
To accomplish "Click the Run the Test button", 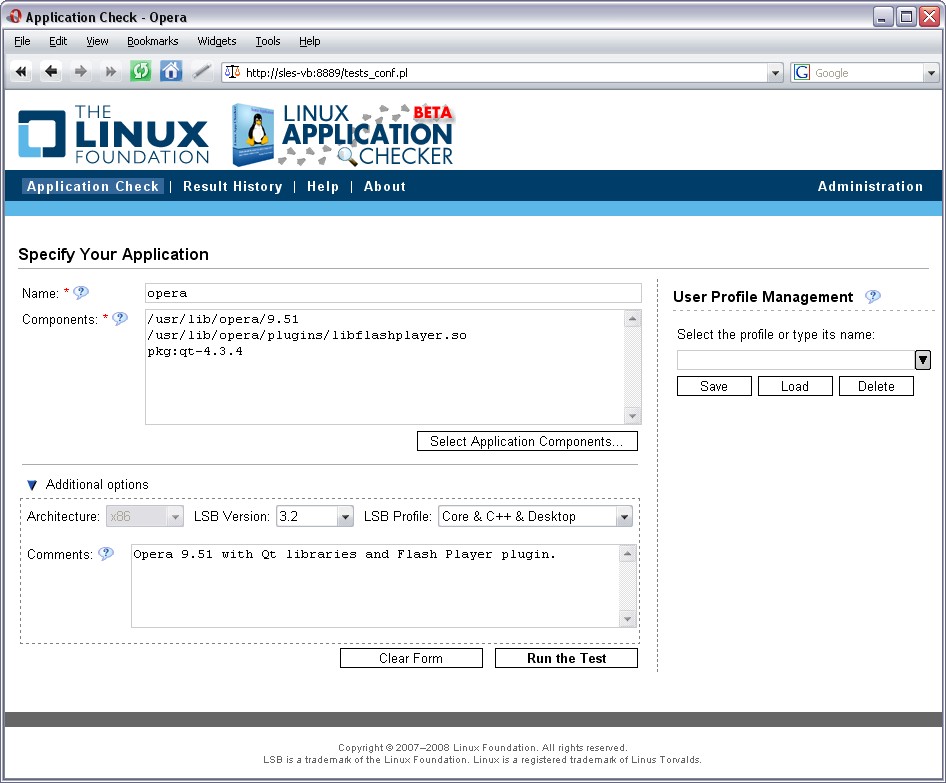I will point(566,658).
